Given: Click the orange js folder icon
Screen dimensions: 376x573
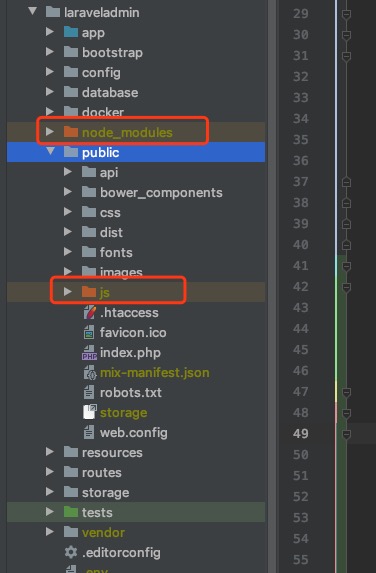Looking at the screenshot, I should point(89,292).
